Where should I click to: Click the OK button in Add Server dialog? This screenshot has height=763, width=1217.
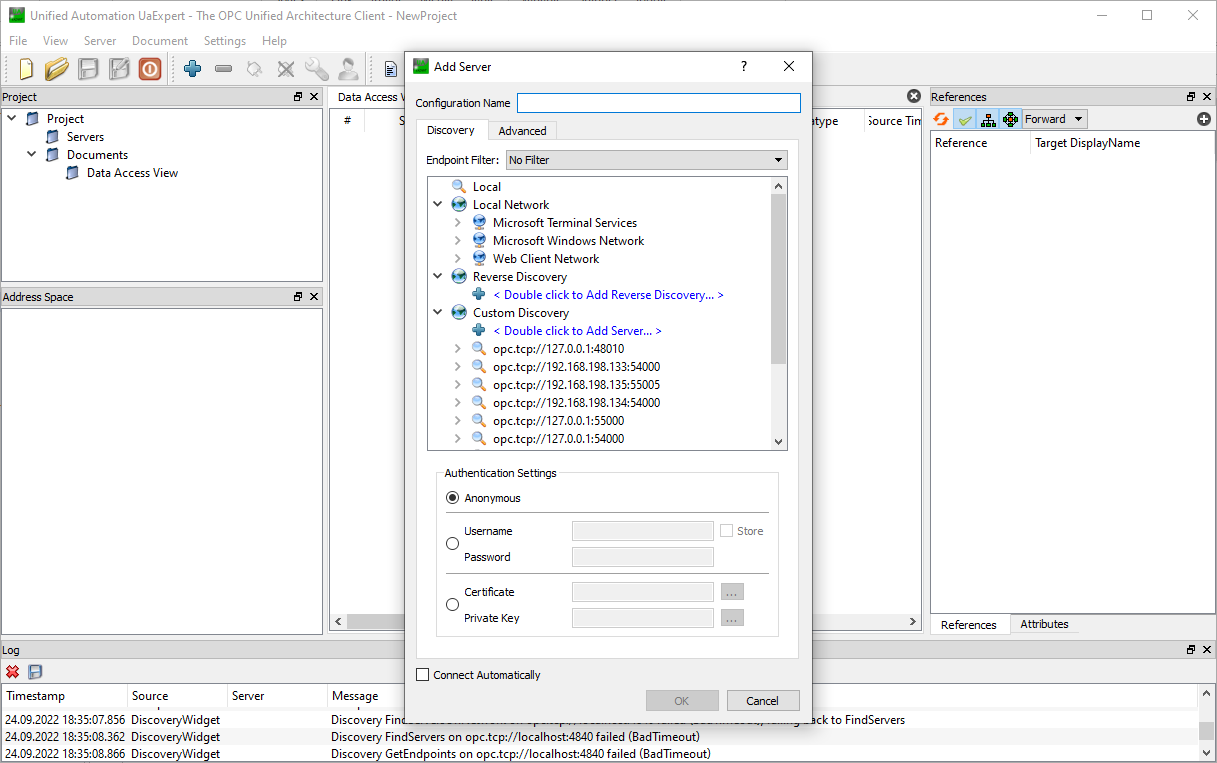(682, 701)
